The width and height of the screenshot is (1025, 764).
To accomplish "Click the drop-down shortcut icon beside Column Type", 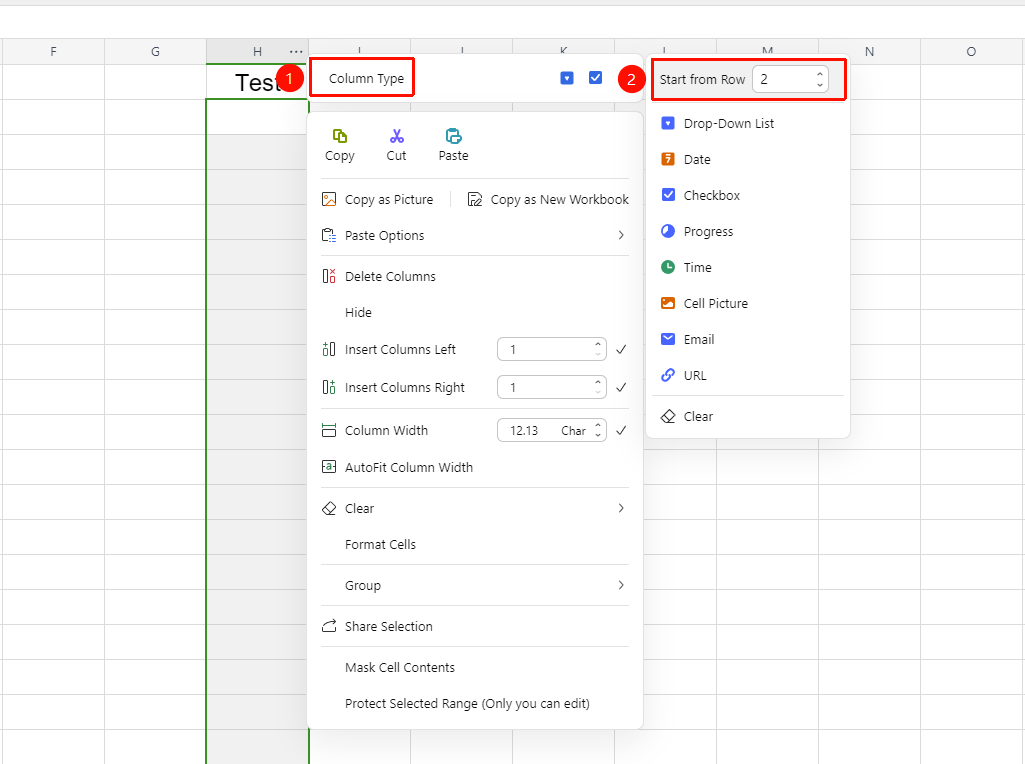I will [567, 78].
